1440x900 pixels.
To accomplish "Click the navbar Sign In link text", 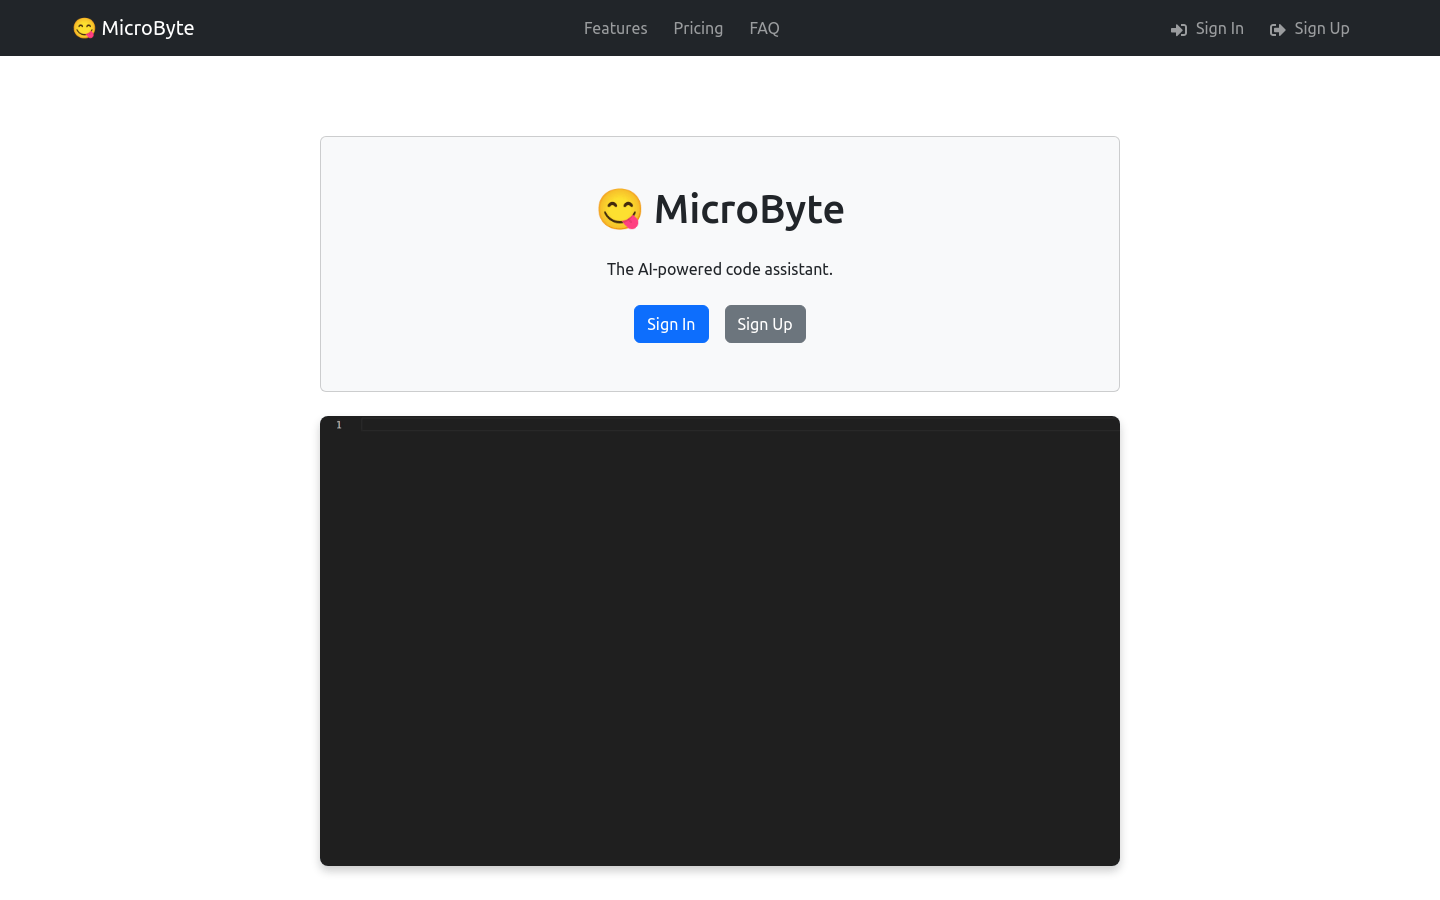I will click(1219, 28).
